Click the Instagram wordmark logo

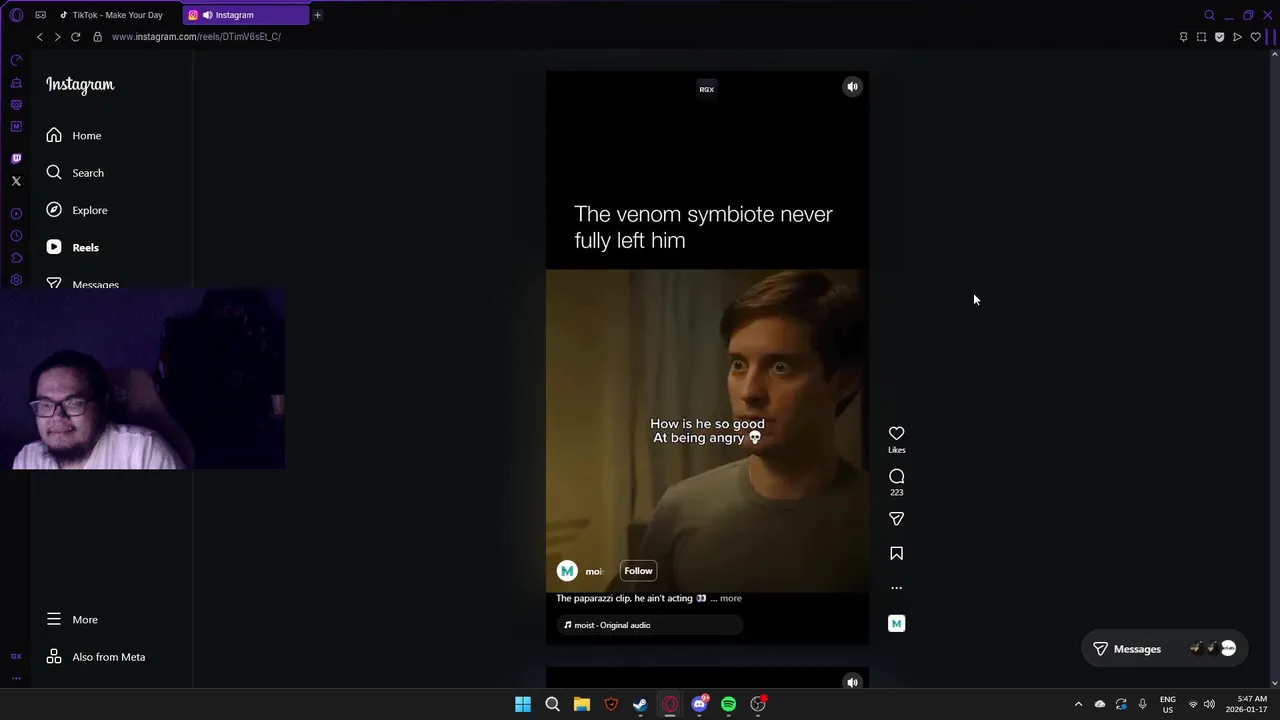[x=80, y=85]
